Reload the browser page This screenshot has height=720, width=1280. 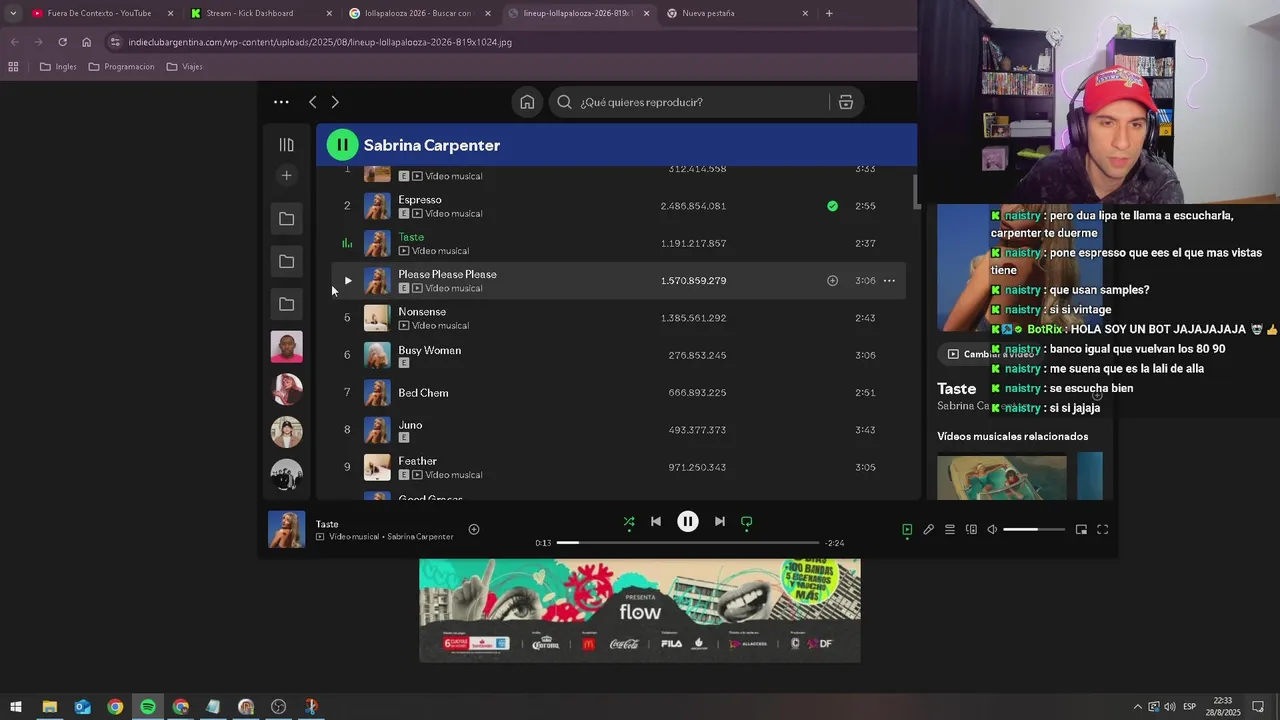(x=62, y=42)
